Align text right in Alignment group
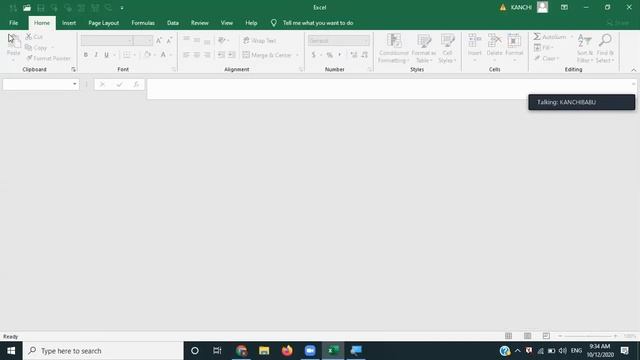Screen dimensions: 640x360 tap(207, 55)
